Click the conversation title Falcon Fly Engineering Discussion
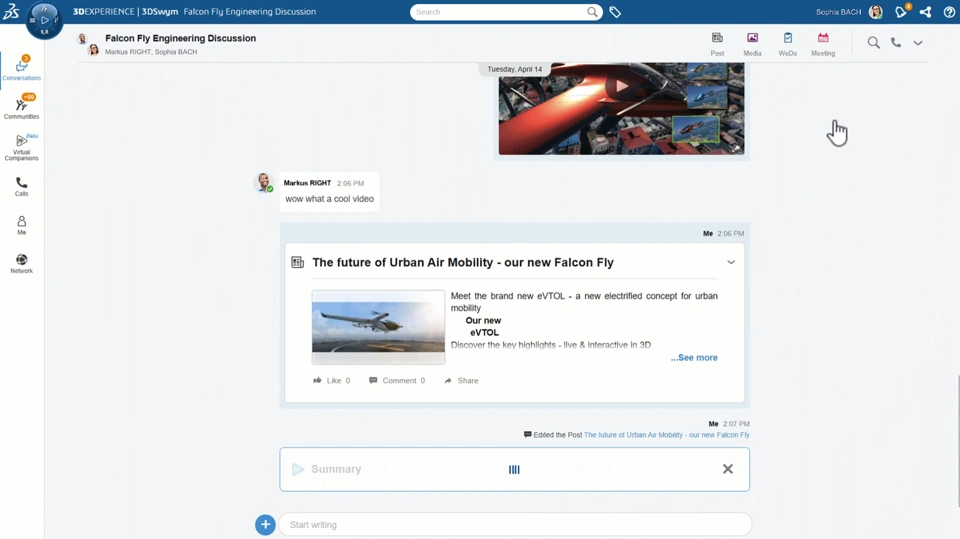This screenshot has height=539, width=960. (181, 38)
